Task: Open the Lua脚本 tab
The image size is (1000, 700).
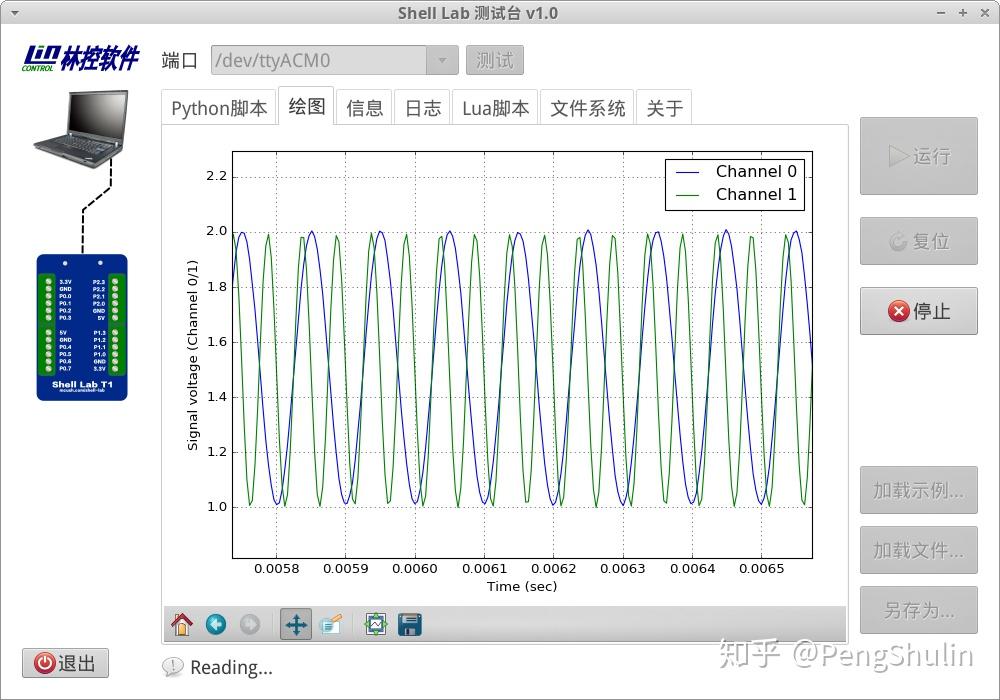Action: coord(495,107)
